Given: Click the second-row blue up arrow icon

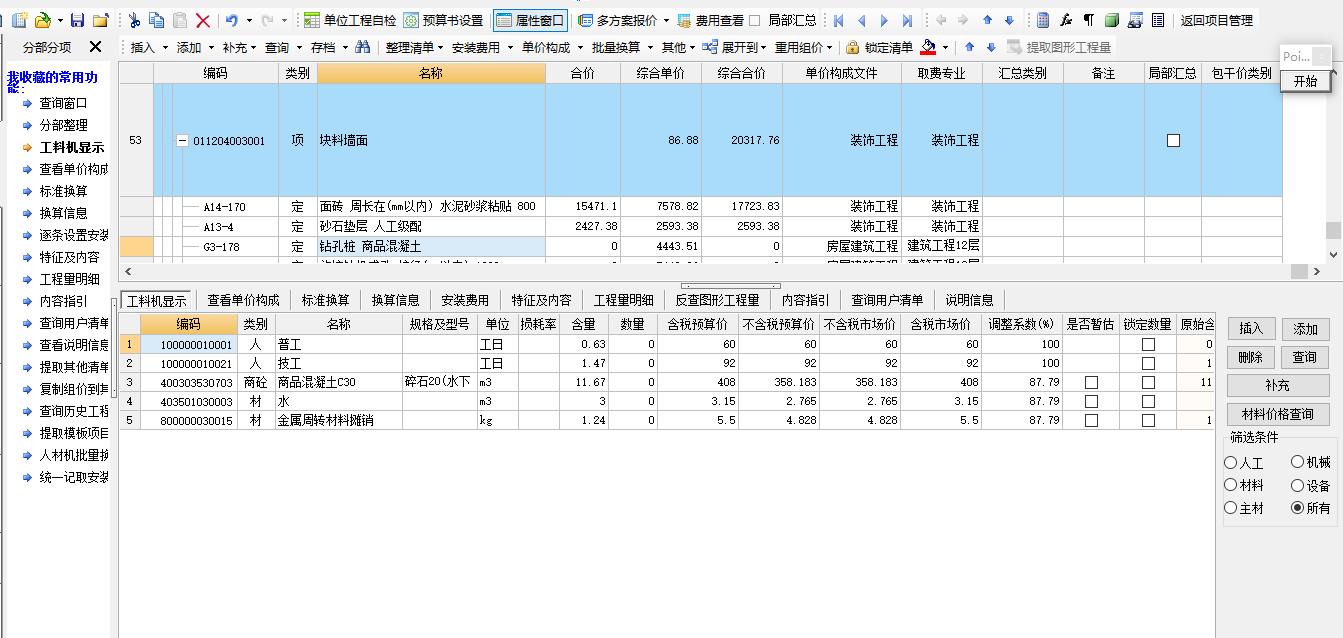Looking at the screenshot, I should click(x=970, y=47).
